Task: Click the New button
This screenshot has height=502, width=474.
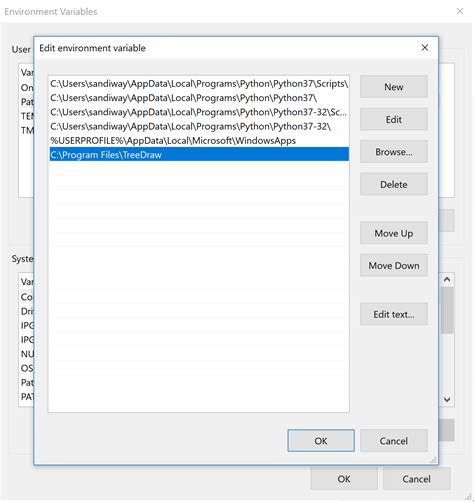Action: click(x=394, y=87)
